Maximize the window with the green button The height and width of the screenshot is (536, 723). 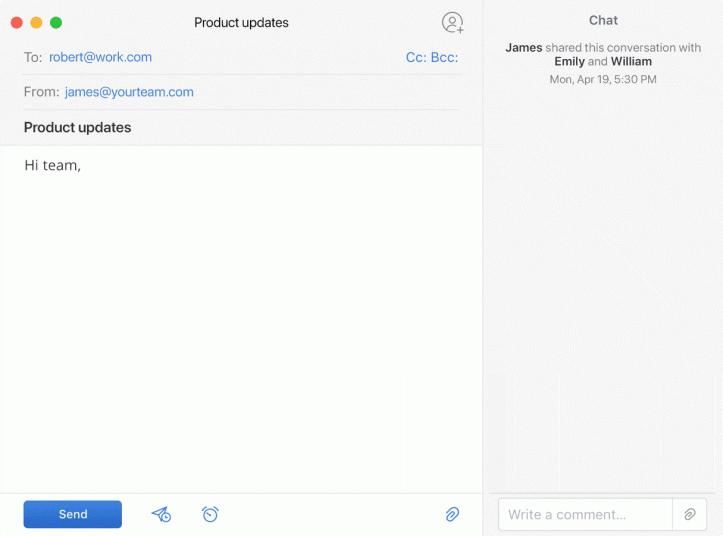click(x=56, y=22)
